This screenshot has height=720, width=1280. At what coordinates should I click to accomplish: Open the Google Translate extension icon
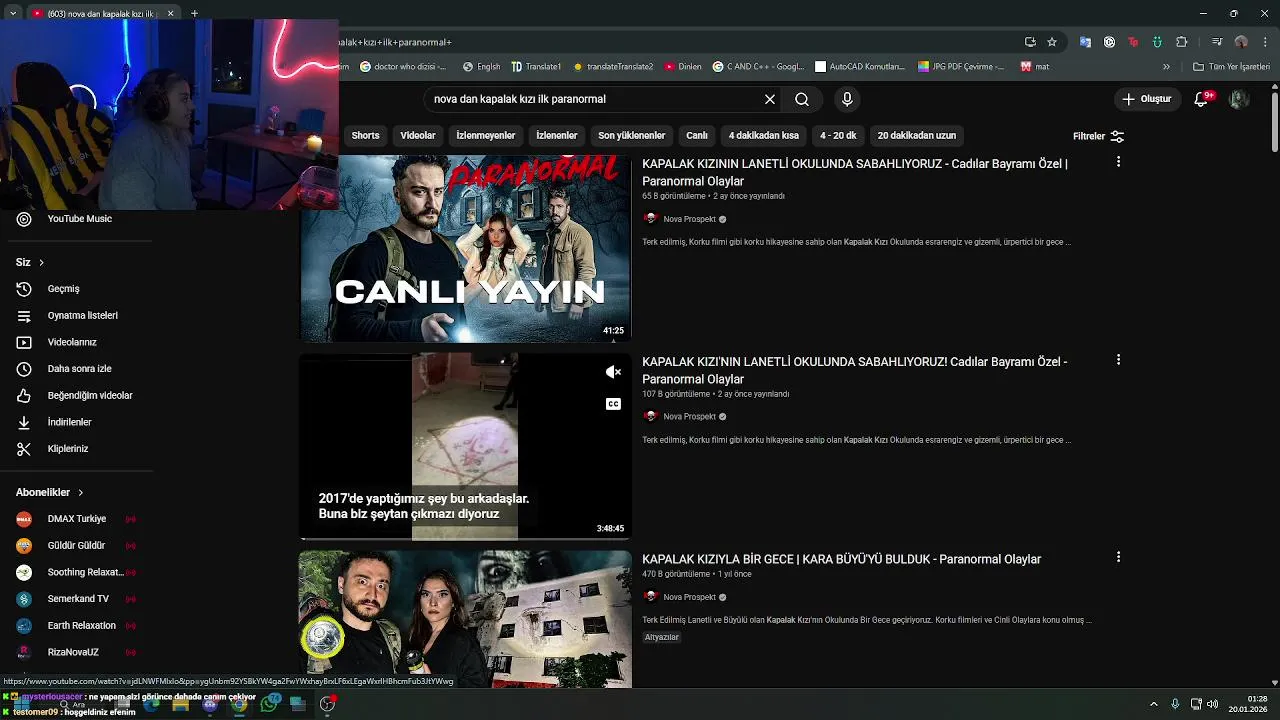coord(1085,42)
